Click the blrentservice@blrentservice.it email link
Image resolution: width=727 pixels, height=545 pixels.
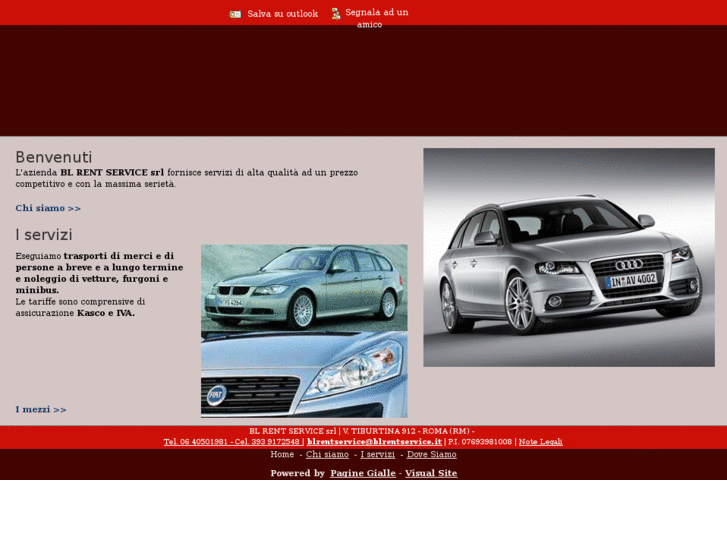pos(374,442)
